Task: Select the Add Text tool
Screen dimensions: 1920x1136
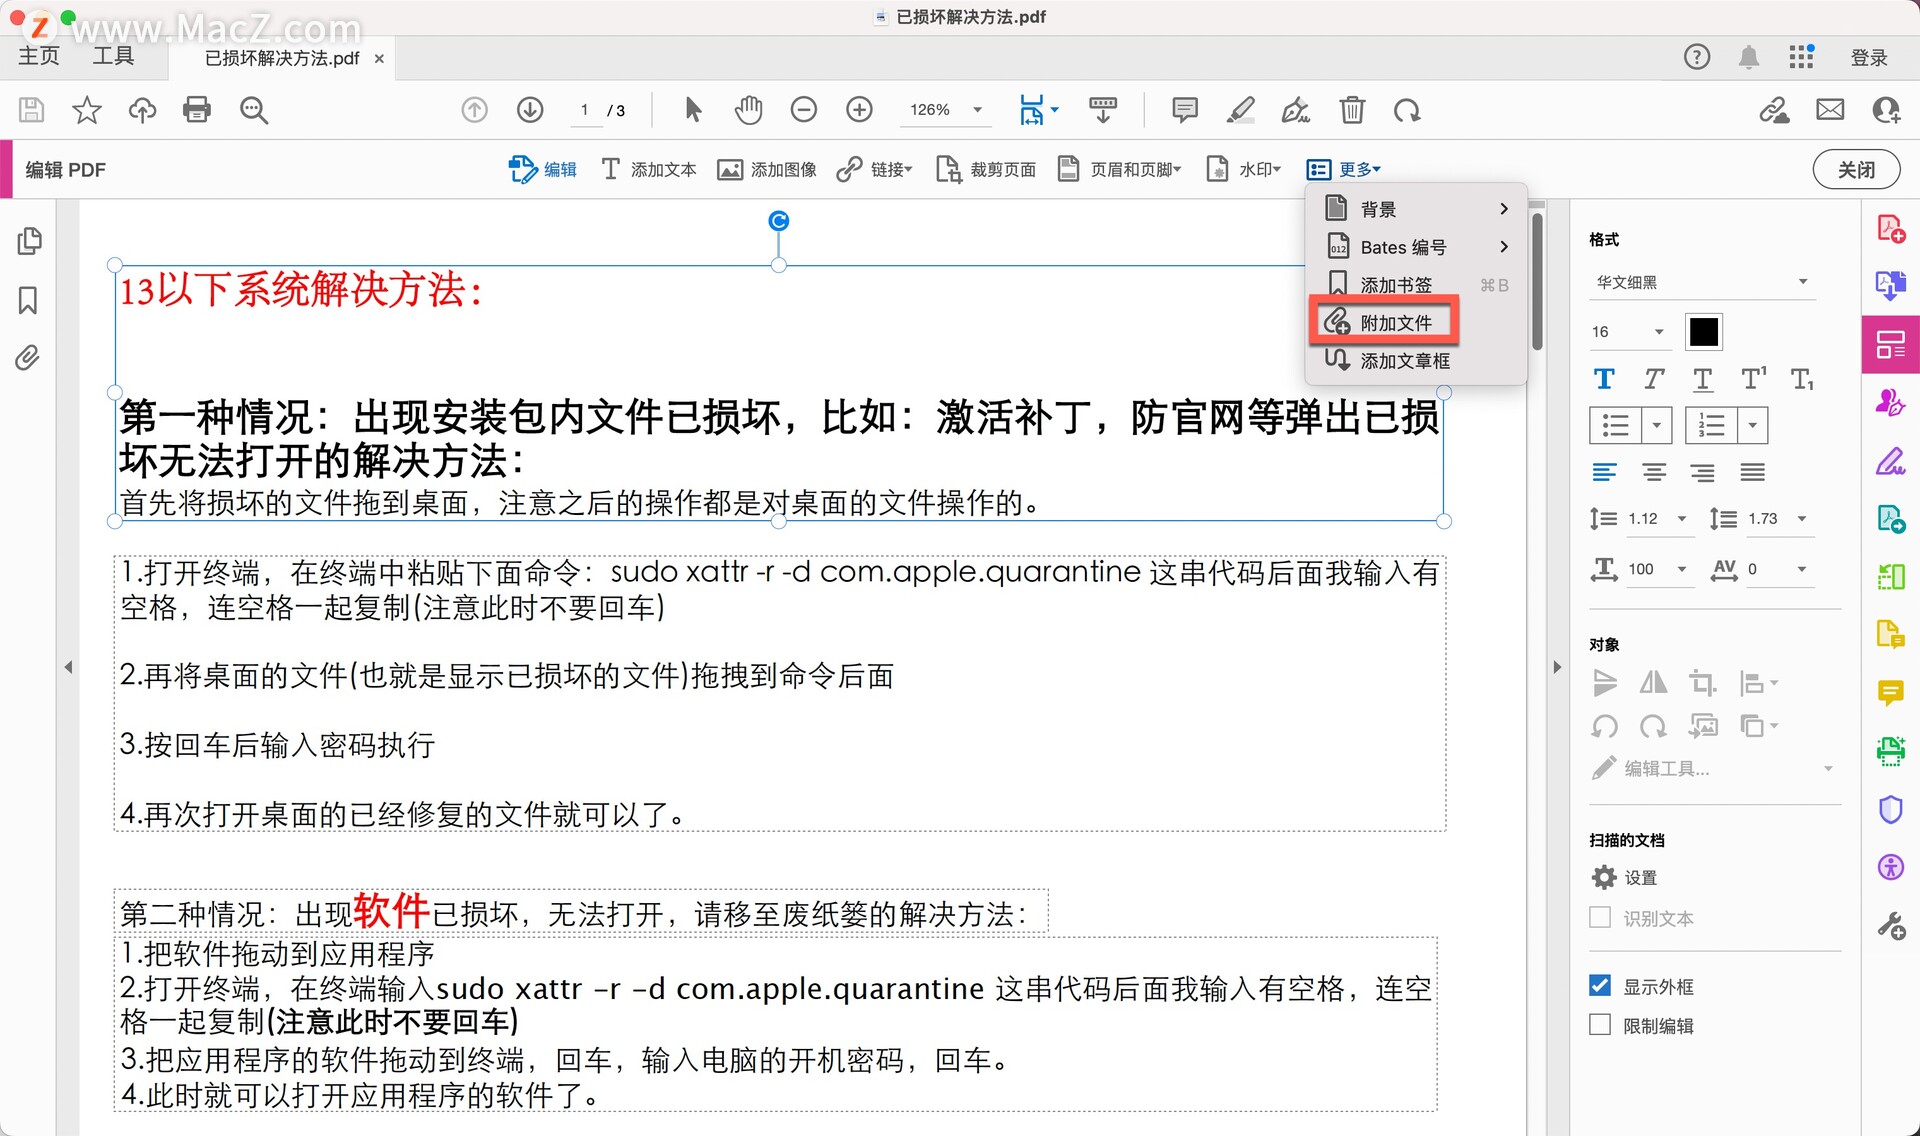Action: pos(648,169)
